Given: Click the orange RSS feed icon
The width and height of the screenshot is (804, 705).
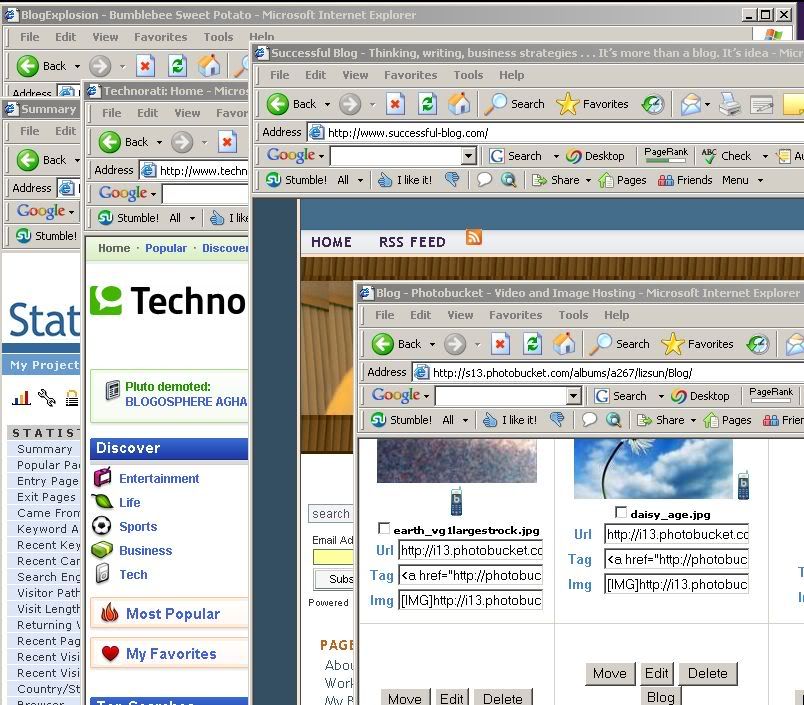Looking at the screenshot, I should 473,237.
